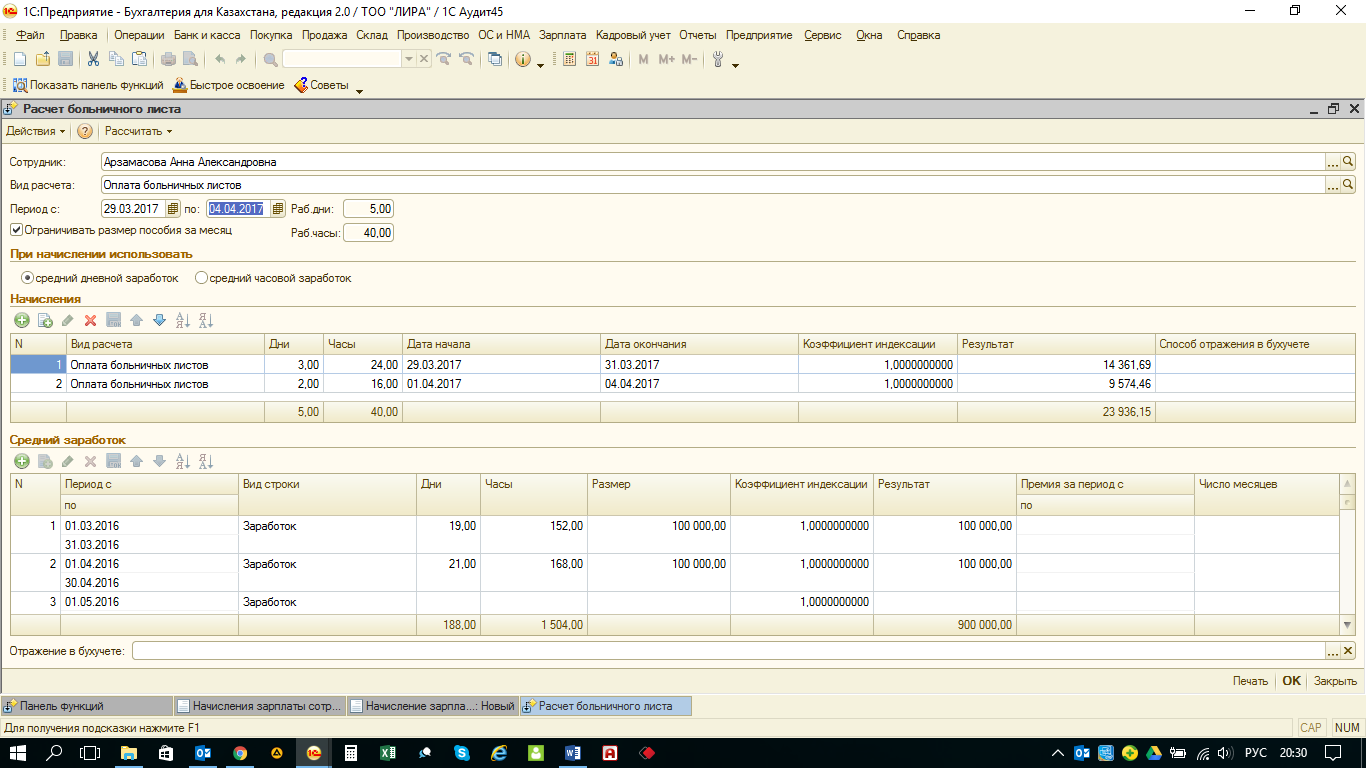1366x768 pixels.
Task: Click the Cut scissors icon
Action: (x=93, y=59)
